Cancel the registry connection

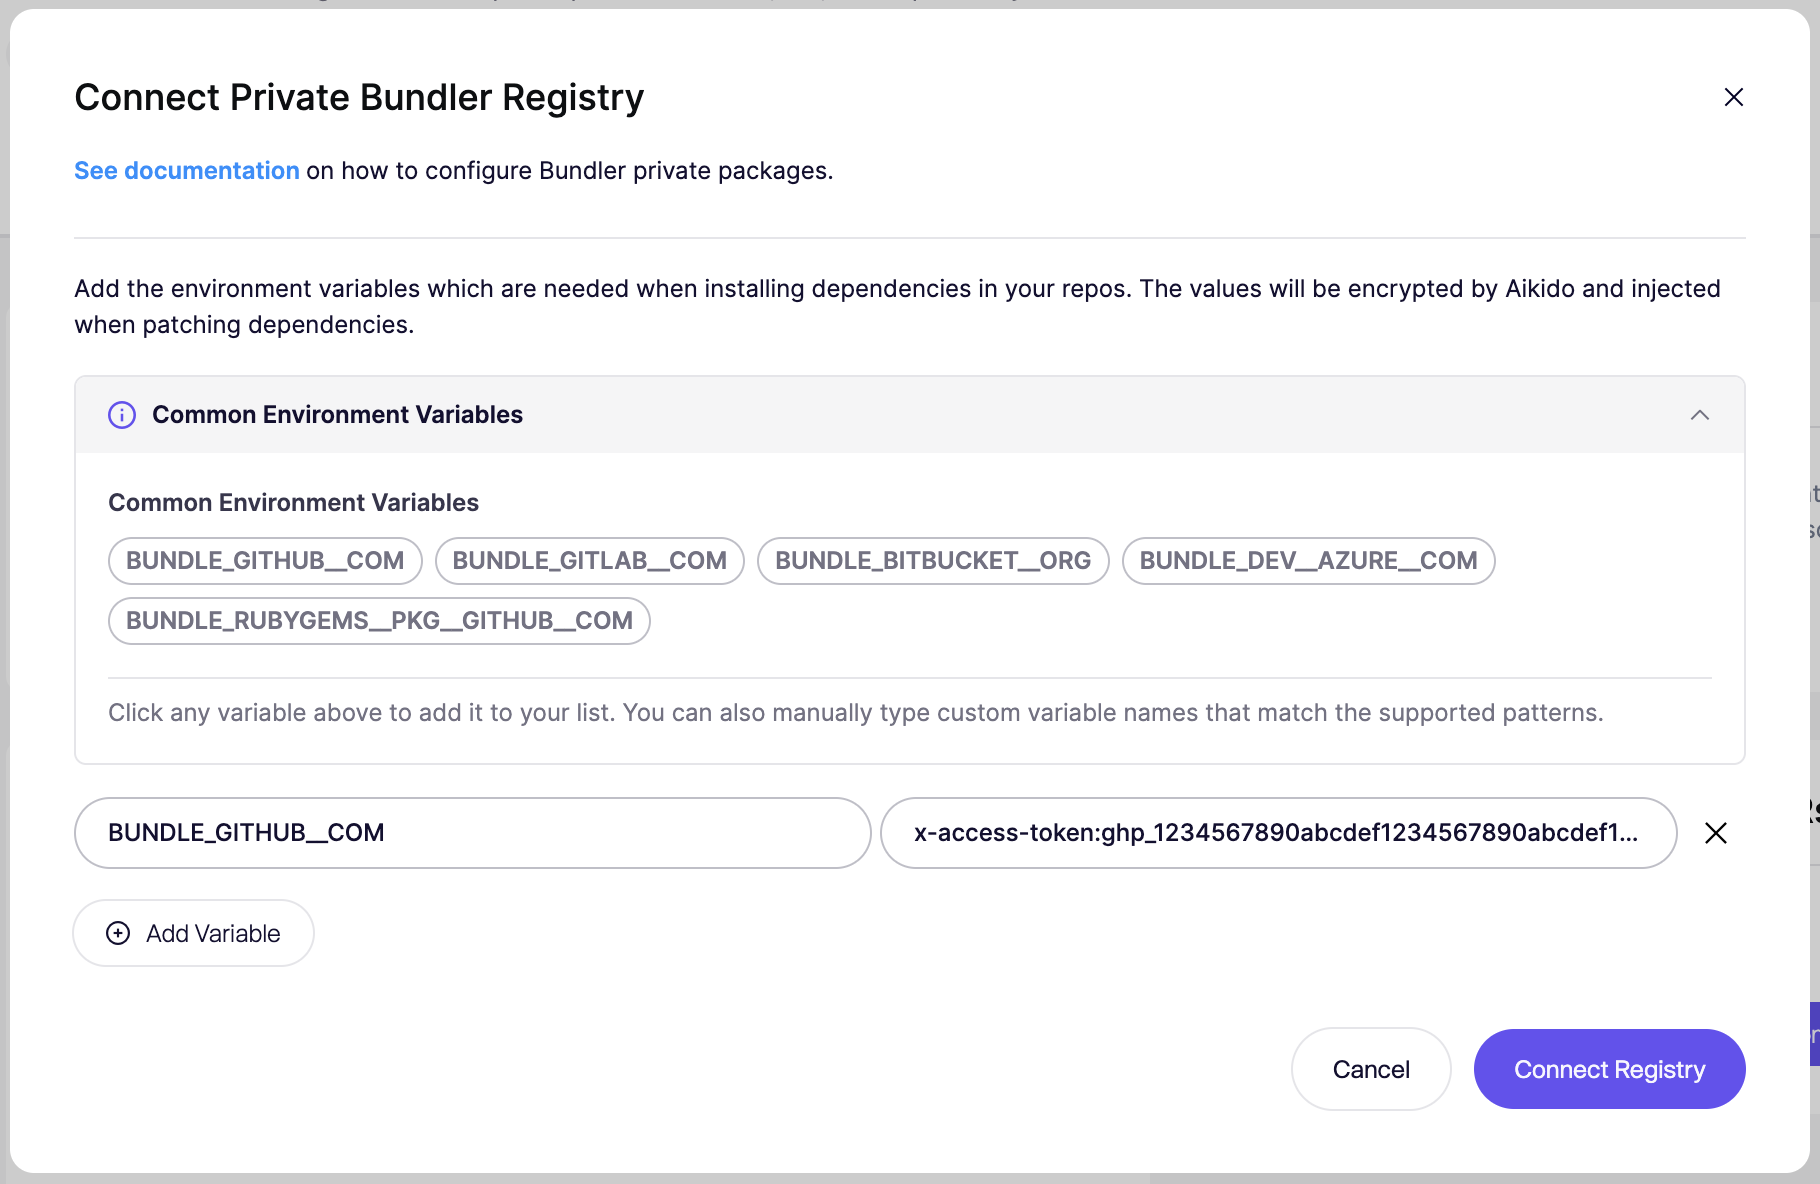pos(1370,1069)
